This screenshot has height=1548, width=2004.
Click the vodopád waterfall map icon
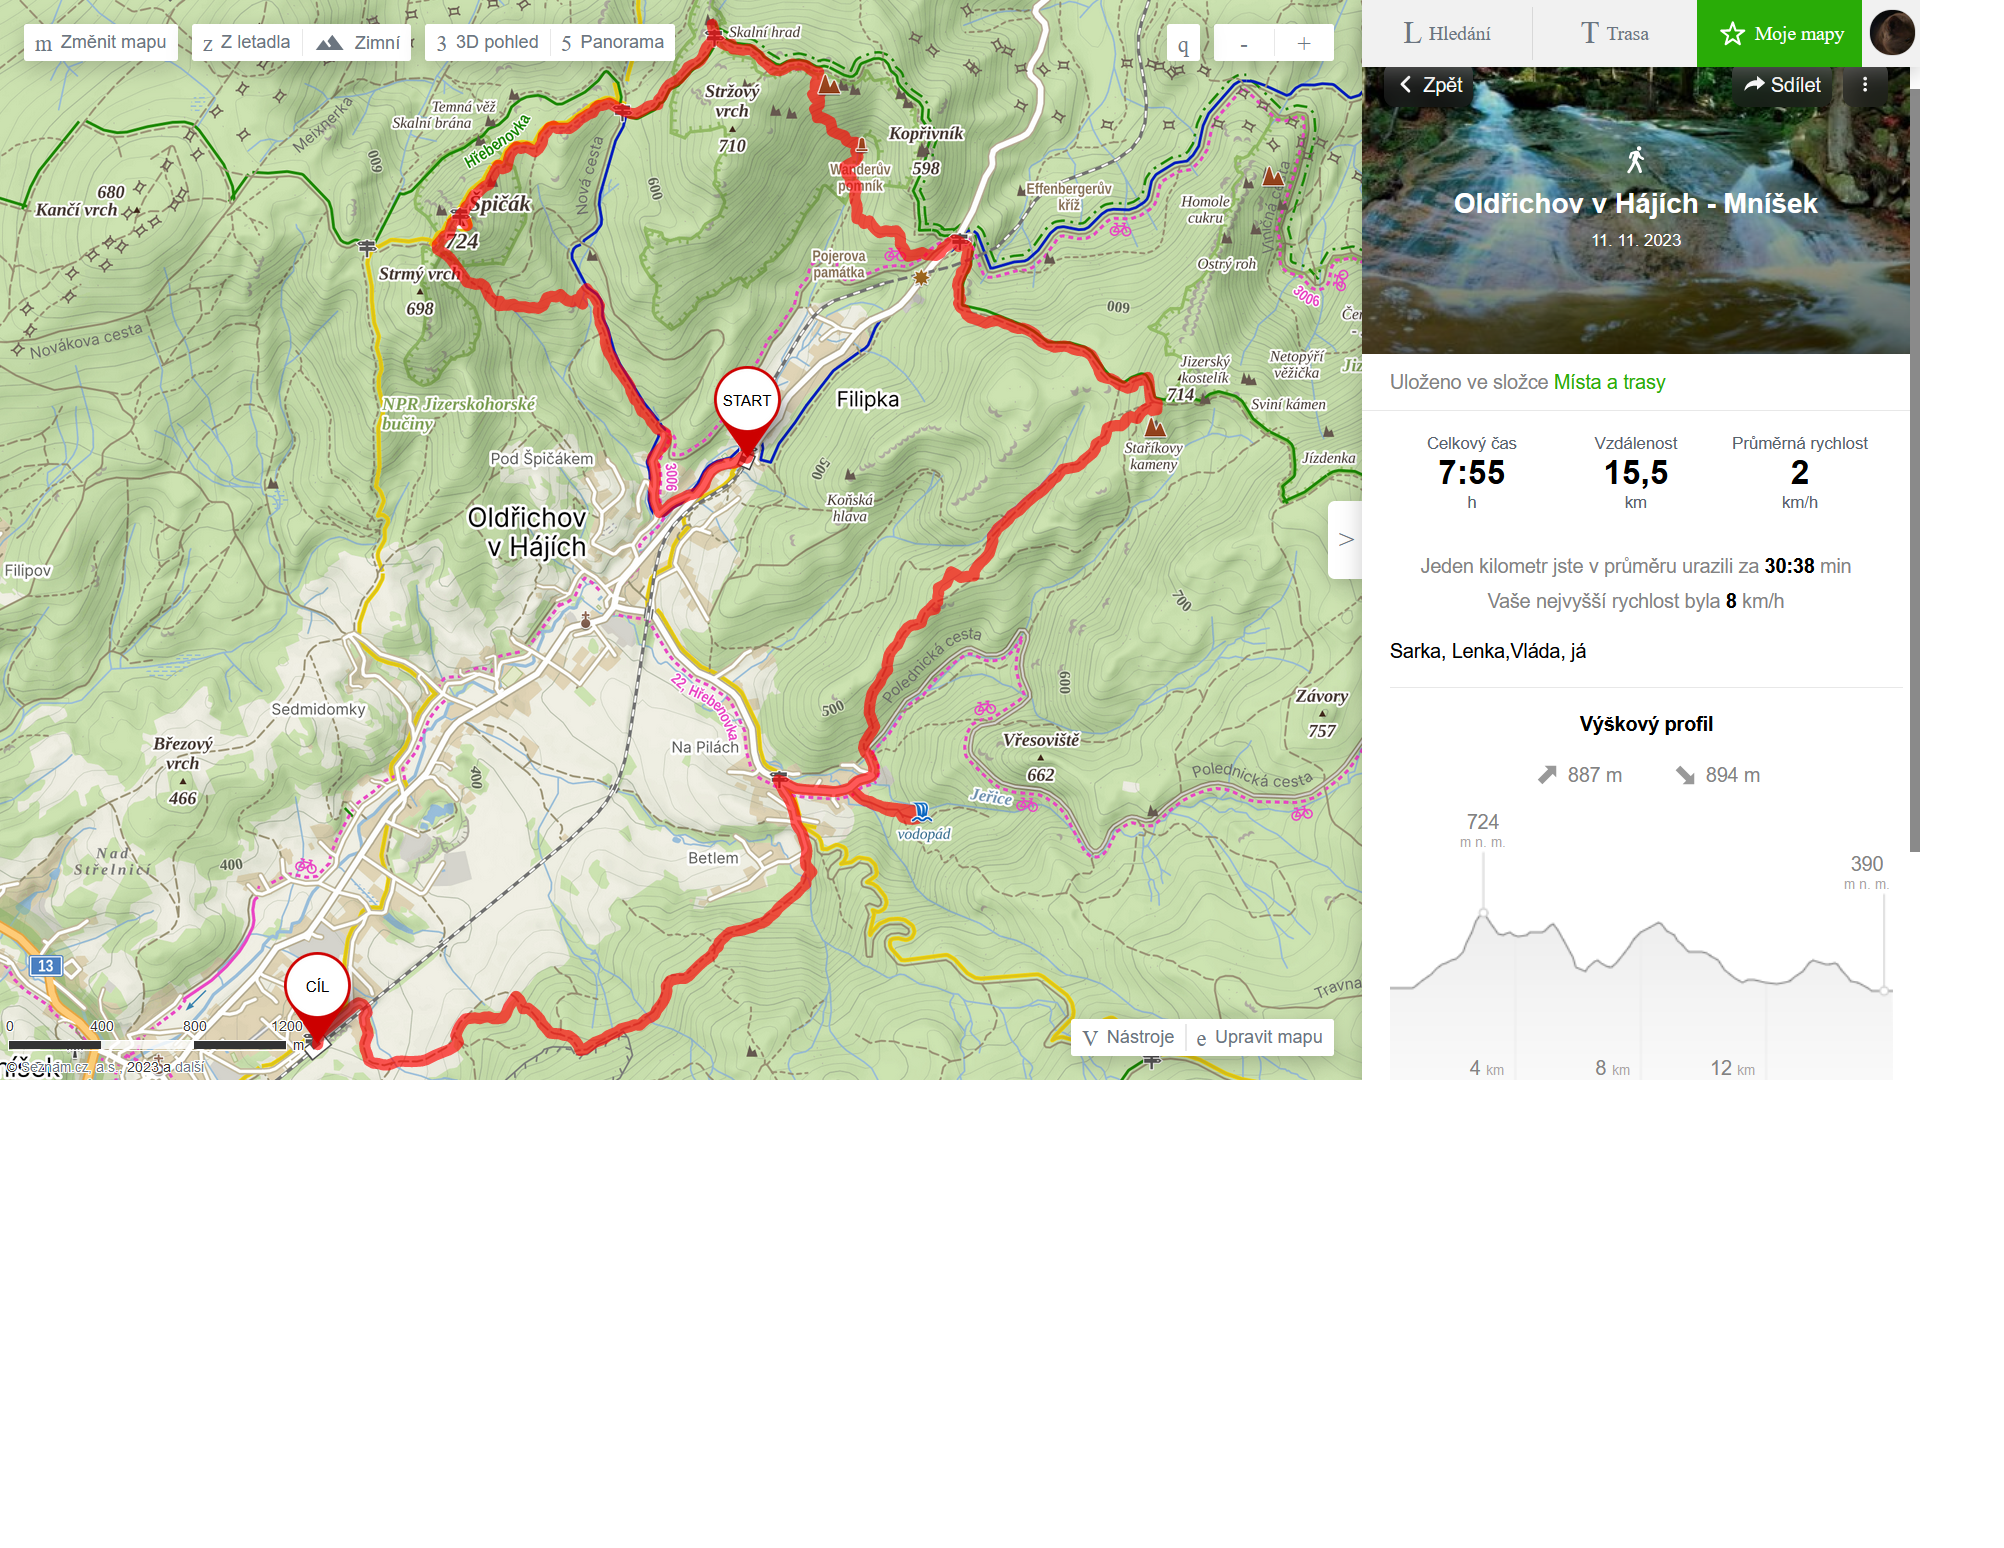(x=922, y=811)
